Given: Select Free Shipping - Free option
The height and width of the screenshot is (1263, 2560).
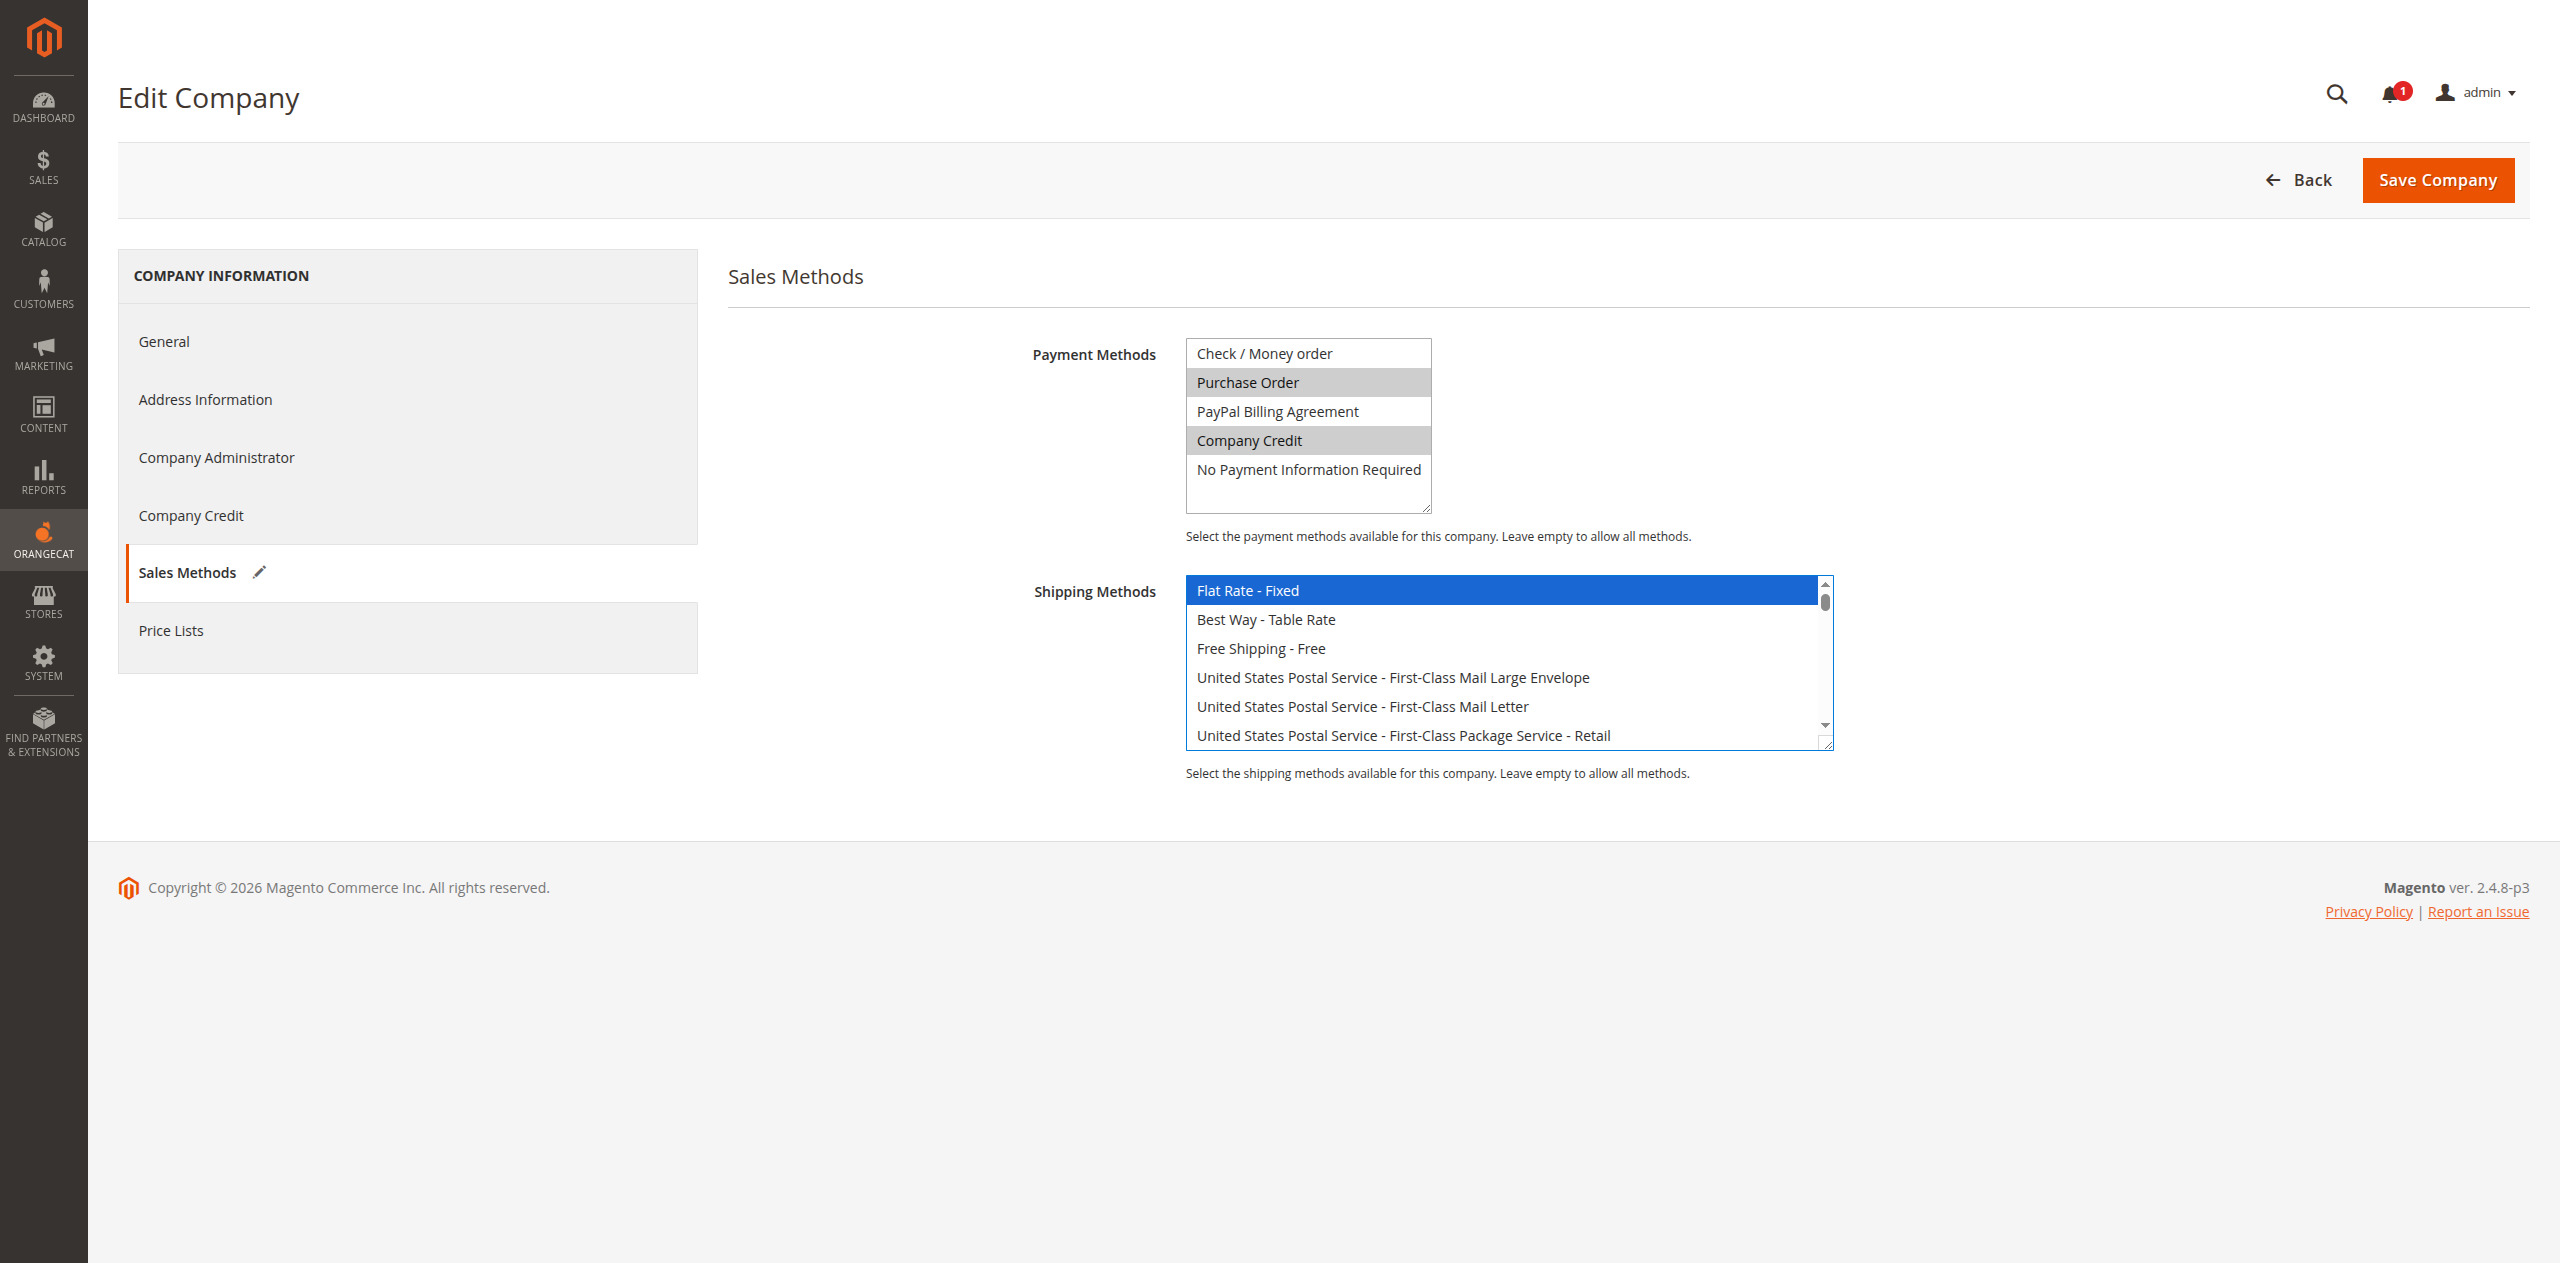Looking at the screenshot, I should [x=1261, y=649].
